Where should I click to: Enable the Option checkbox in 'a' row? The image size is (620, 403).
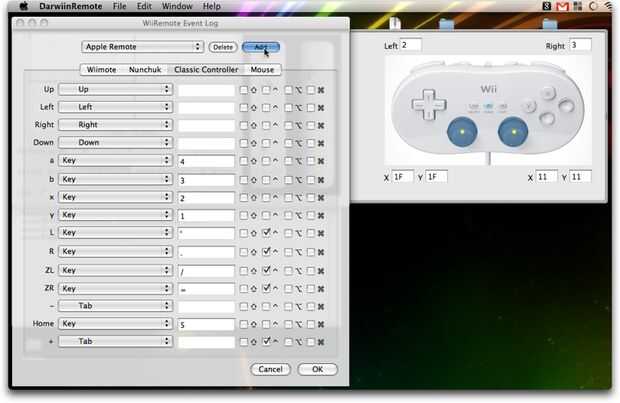click(288, 161)
